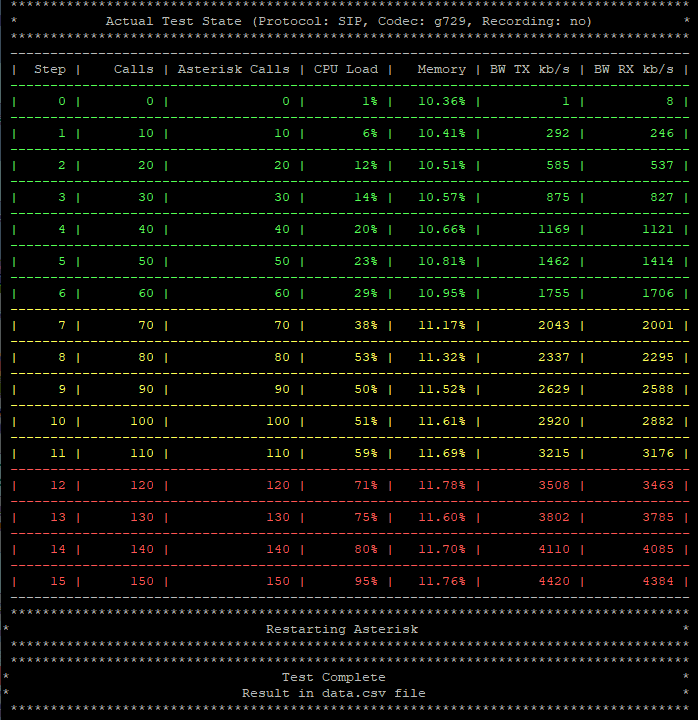Click the 'CPU Load' column header

(346, 69)
